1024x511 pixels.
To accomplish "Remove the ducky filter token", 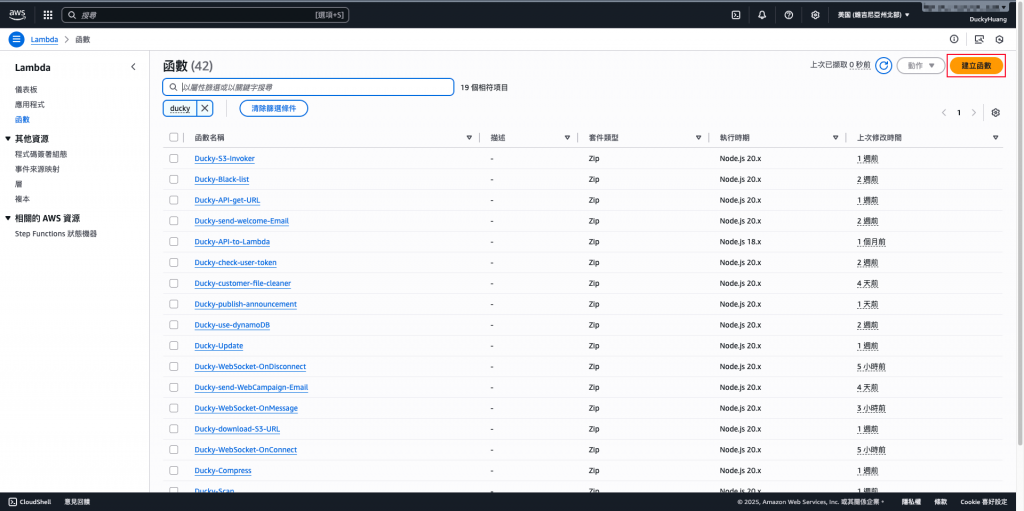I will (x=204, y=108).
